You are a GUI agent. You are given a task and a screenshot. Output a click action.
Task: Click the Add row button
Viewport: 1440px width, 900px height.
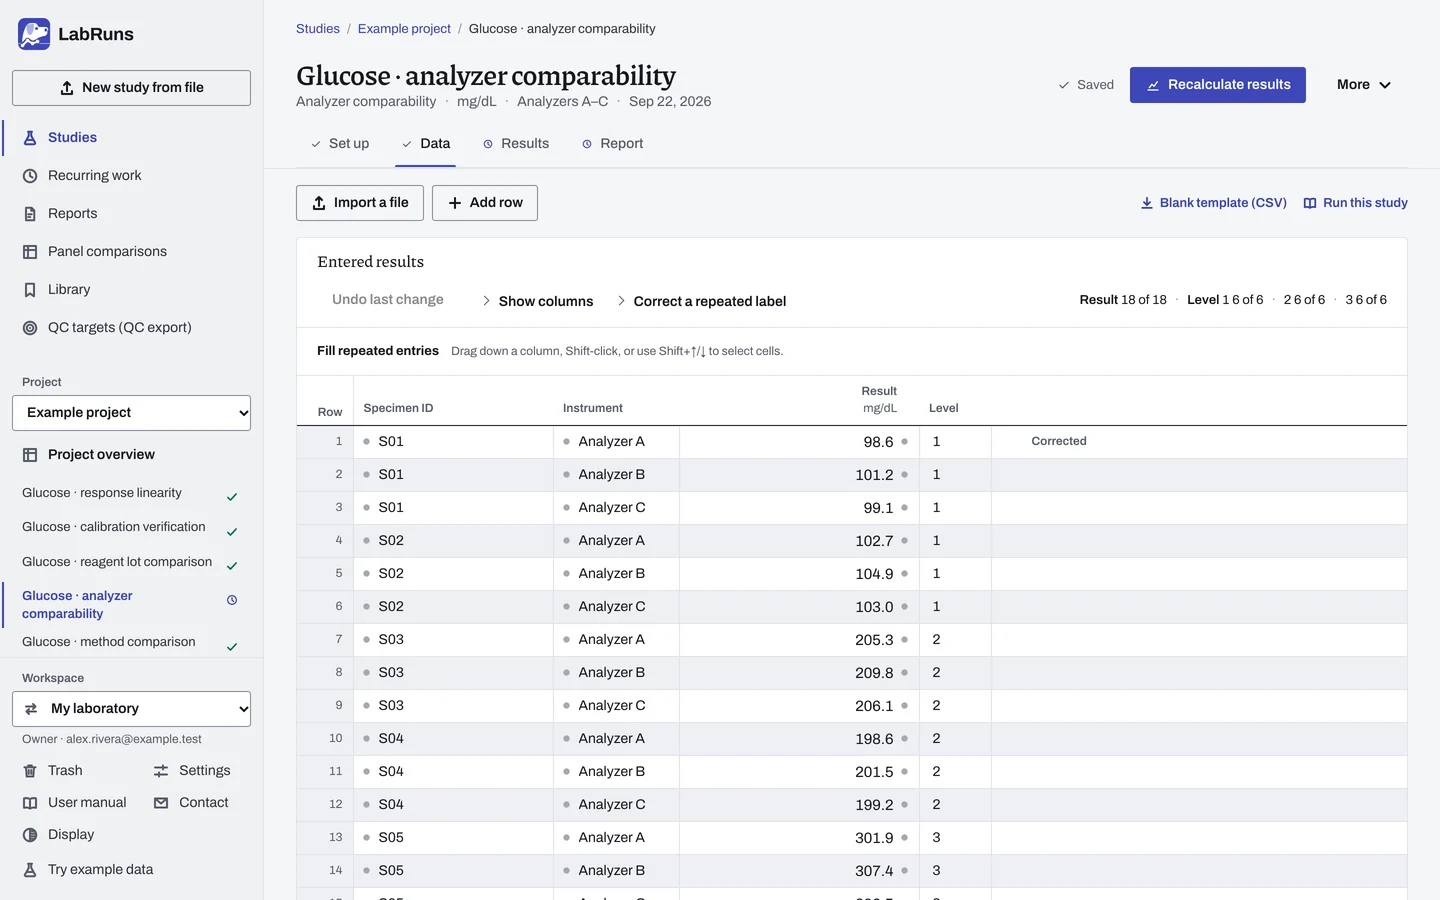click(x=485, y=203)
